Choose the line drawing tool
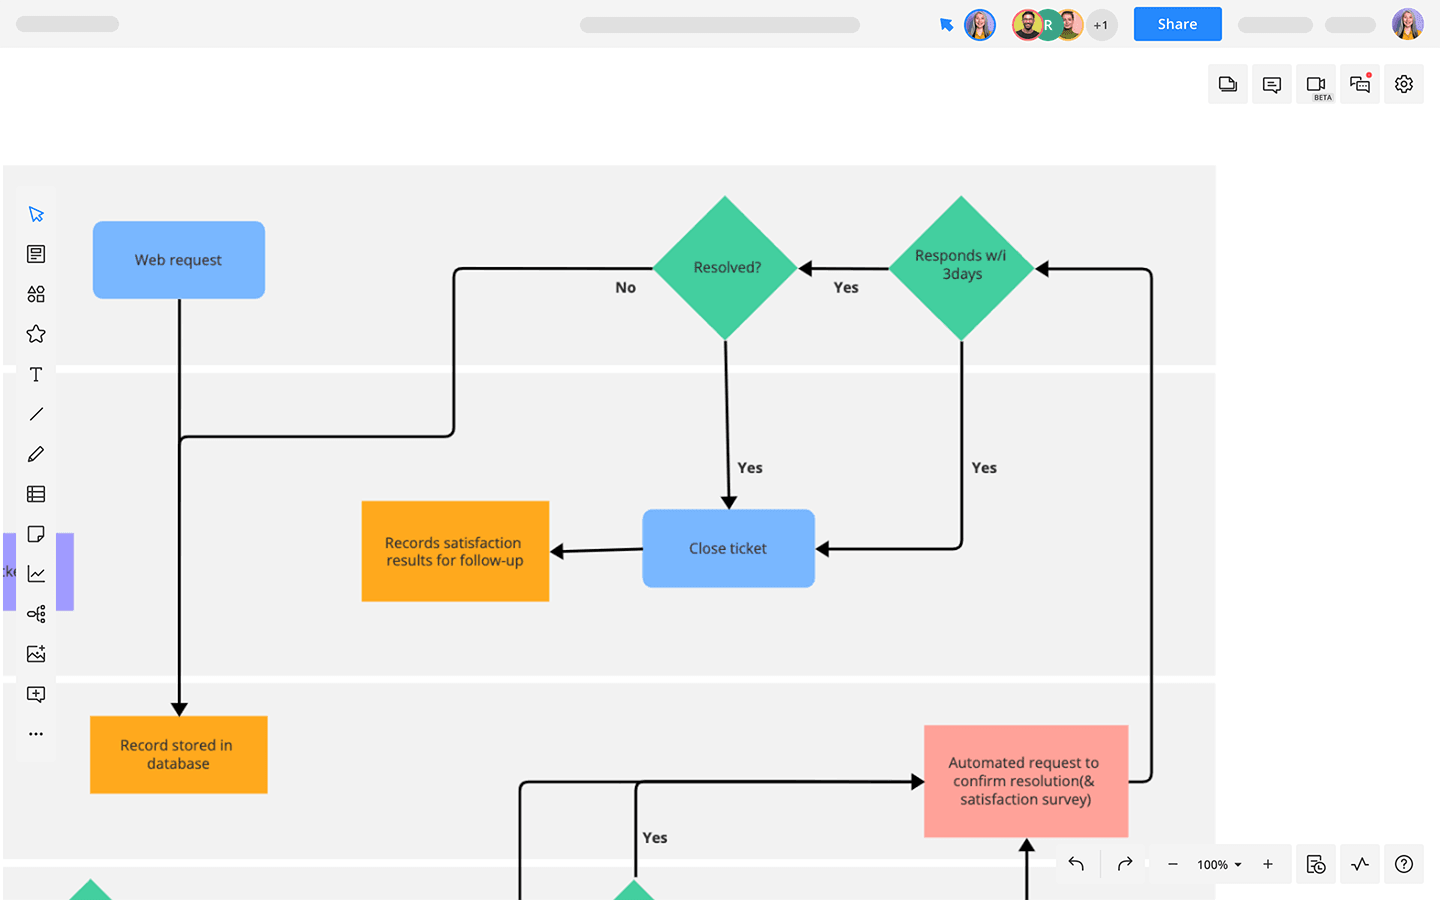 (x=36, y=414)
